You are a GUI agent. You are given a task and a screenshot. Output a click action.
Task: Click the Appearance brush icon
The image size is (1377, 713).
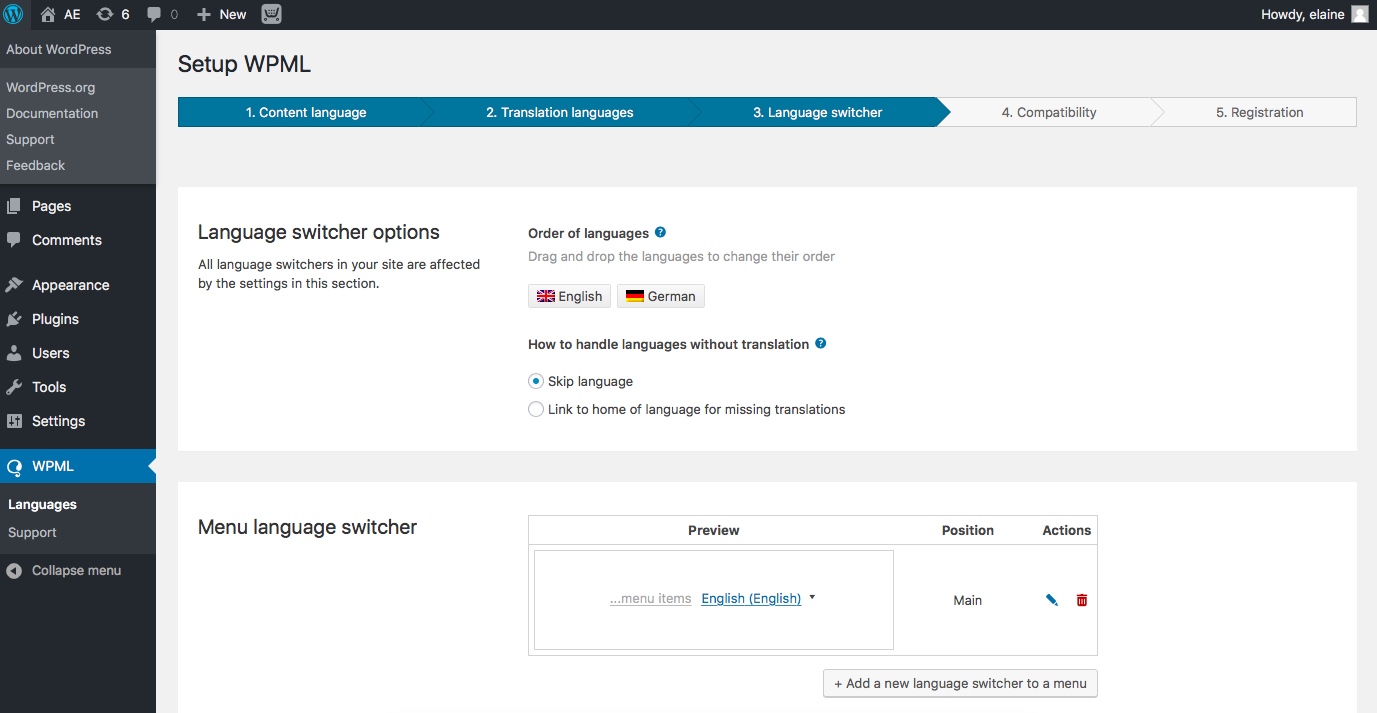[14, 285]
